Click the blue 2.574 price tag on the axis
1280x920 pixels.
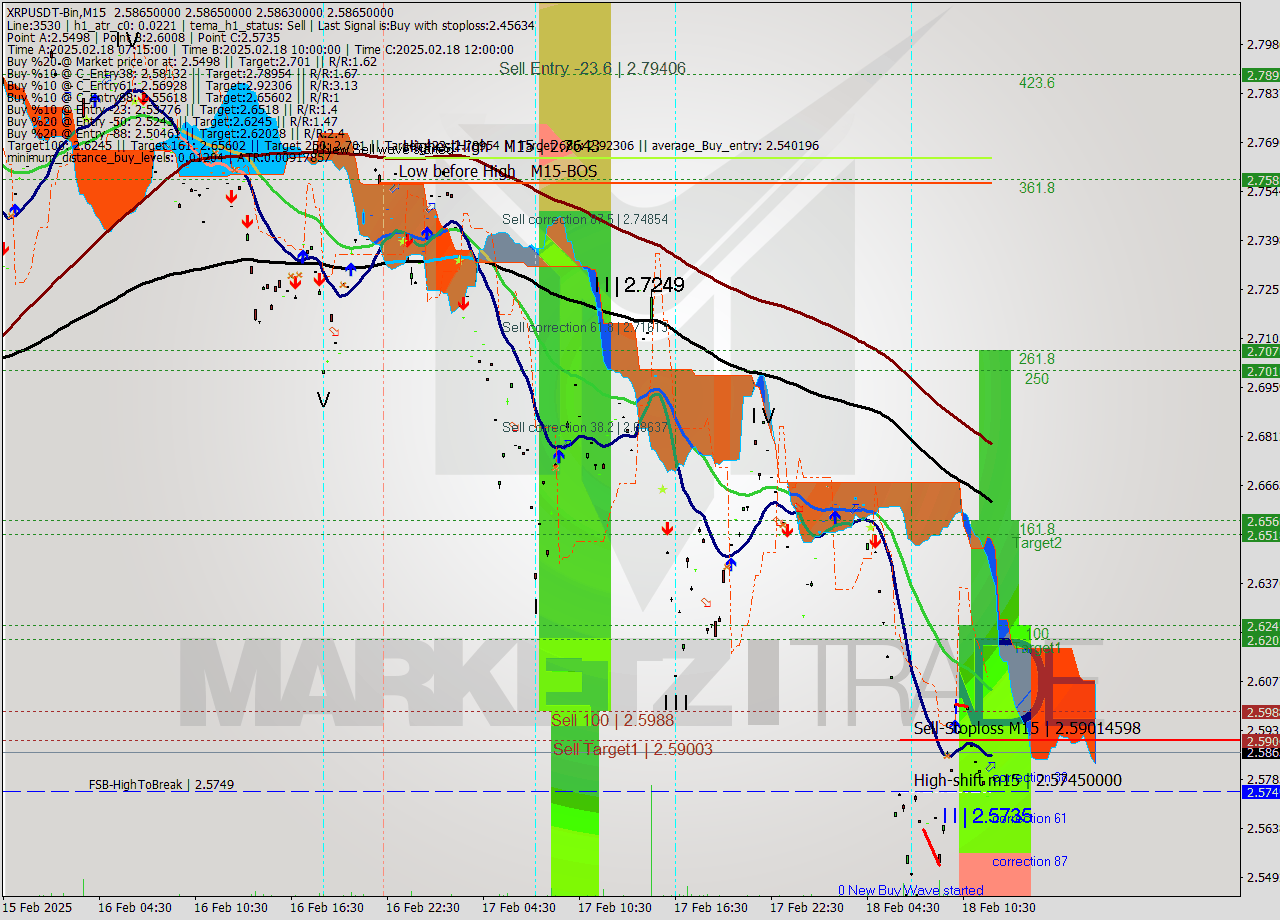pos(1260,792)
